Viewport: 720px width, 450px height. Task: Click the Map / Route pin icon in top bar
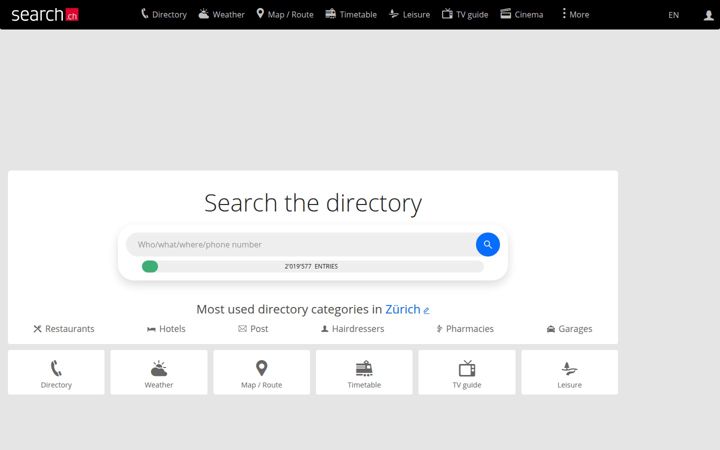[260, 14]
